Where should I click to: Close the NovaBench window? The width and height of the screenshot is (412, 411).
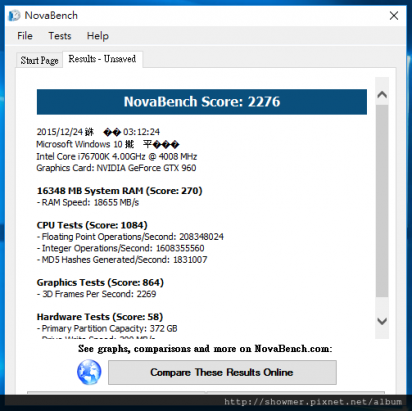coord(394,15)
